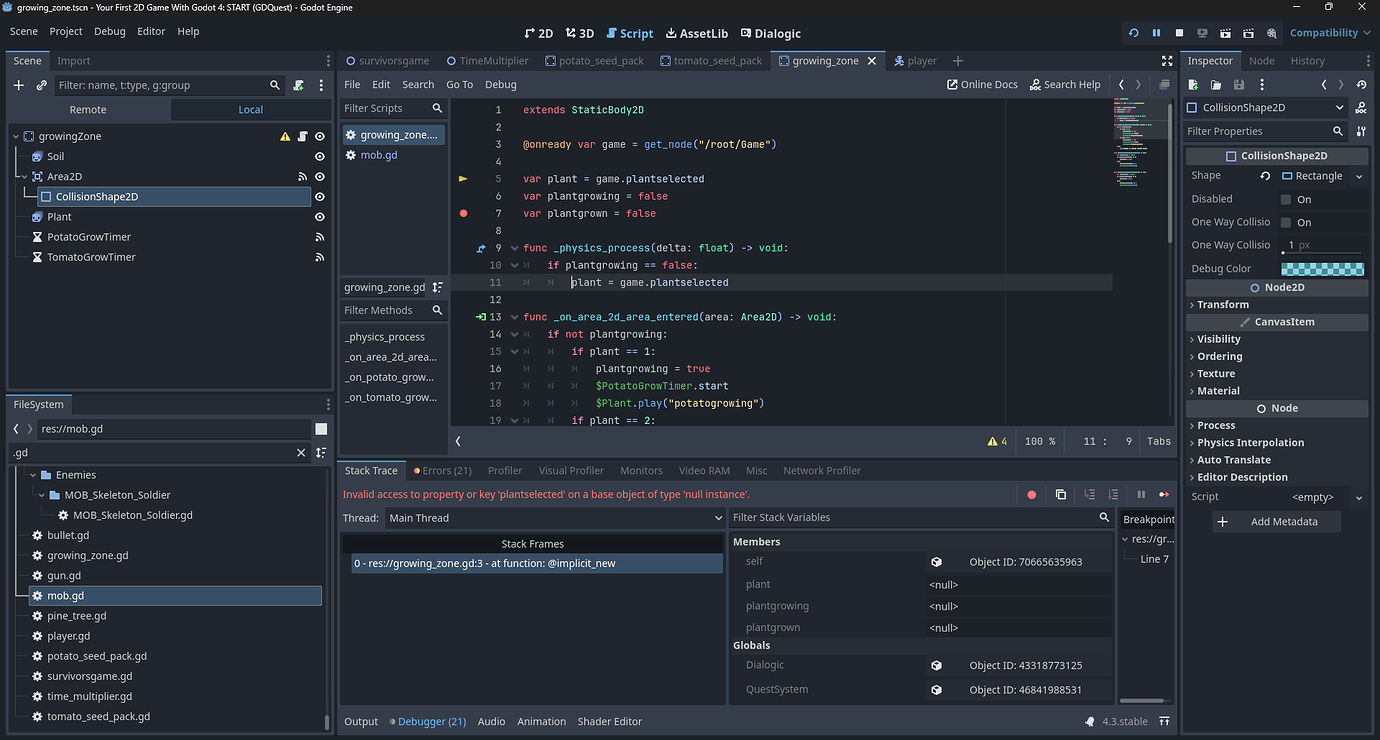Collapse the Enemies folder in FileSystem

click(x=31, y=474)
